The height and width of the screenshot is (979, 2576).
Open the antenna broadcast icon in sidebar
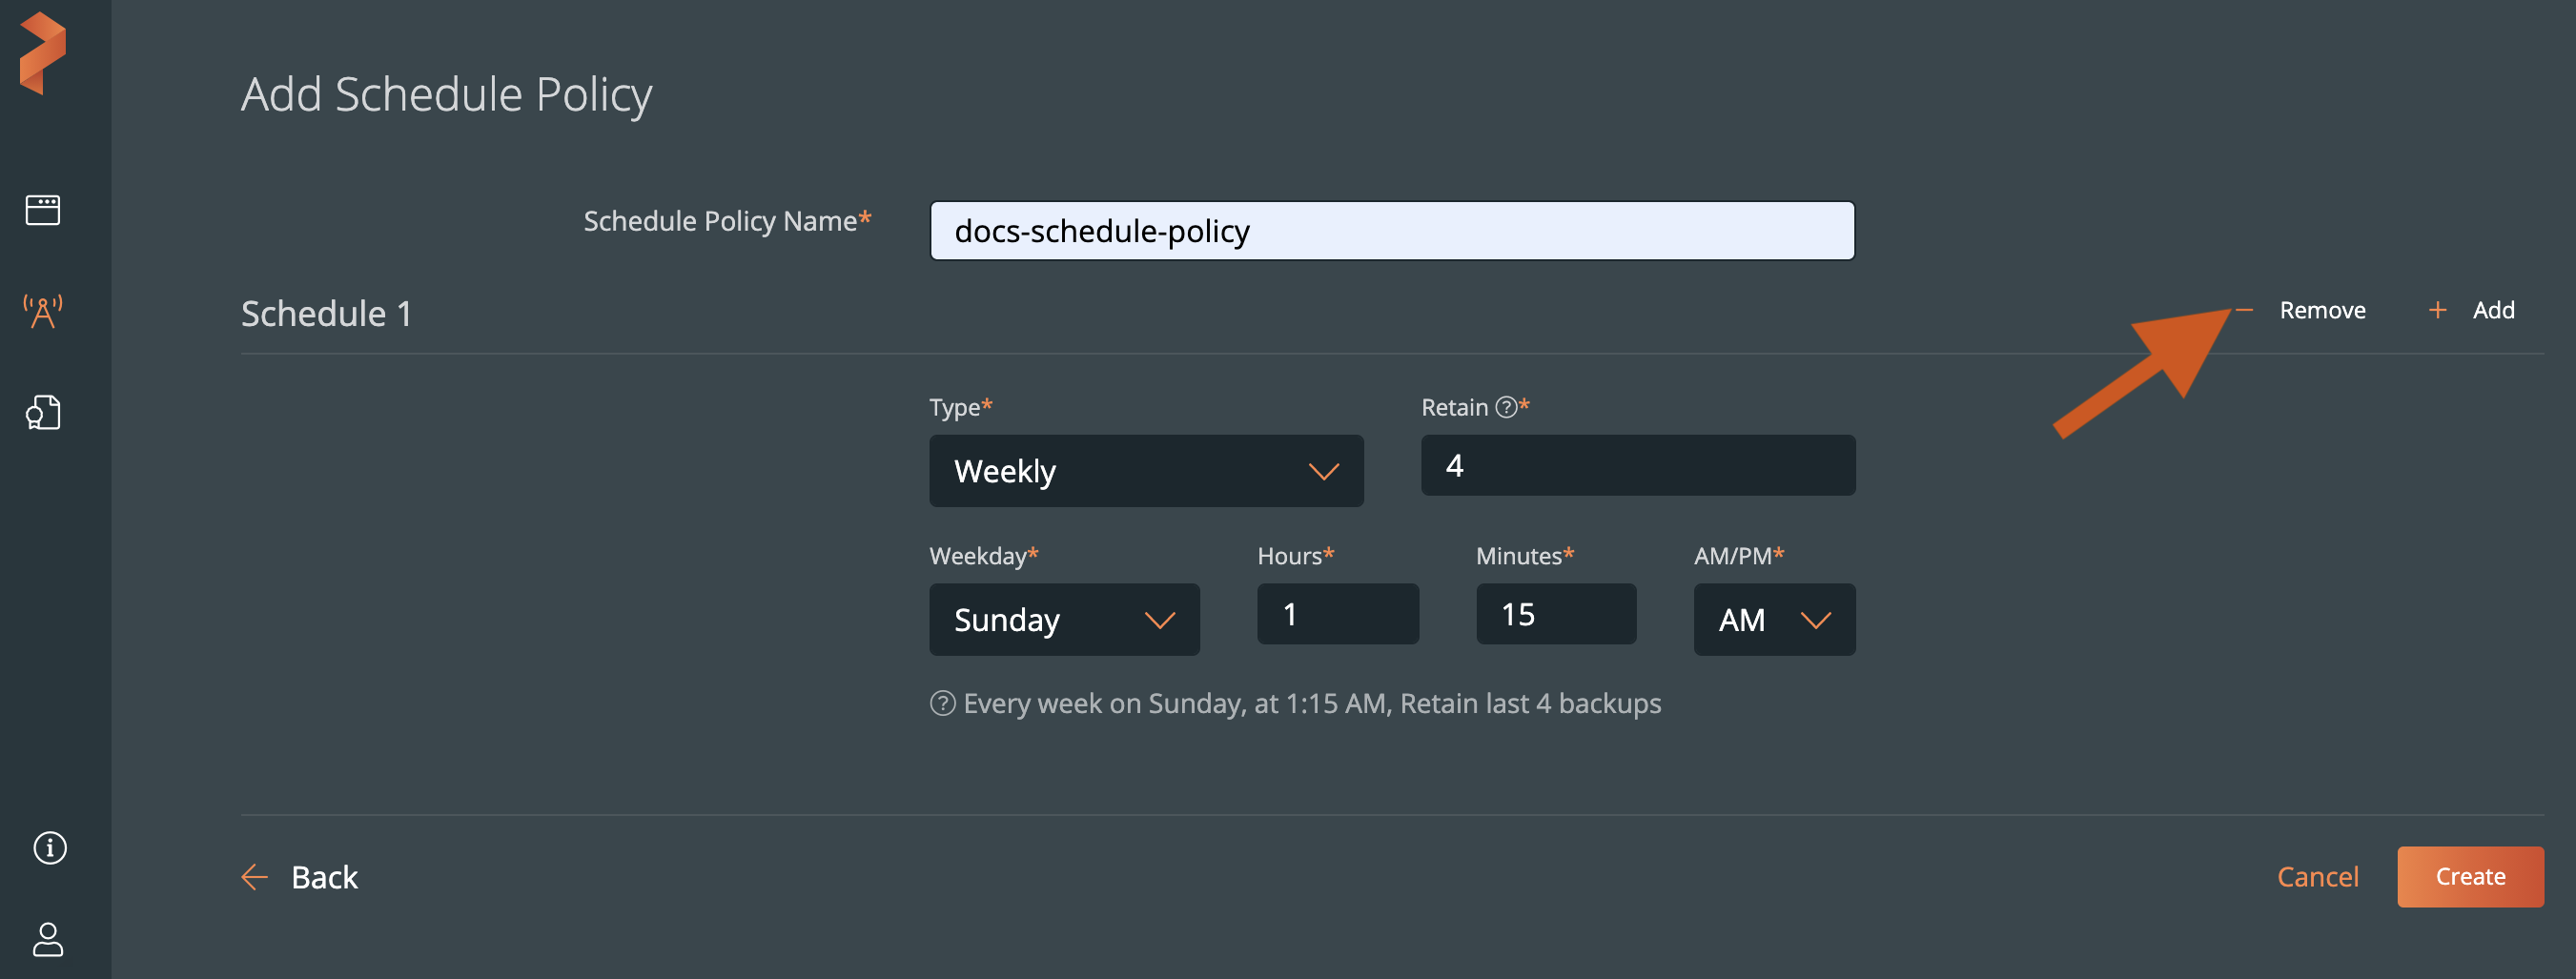(43, 312)
